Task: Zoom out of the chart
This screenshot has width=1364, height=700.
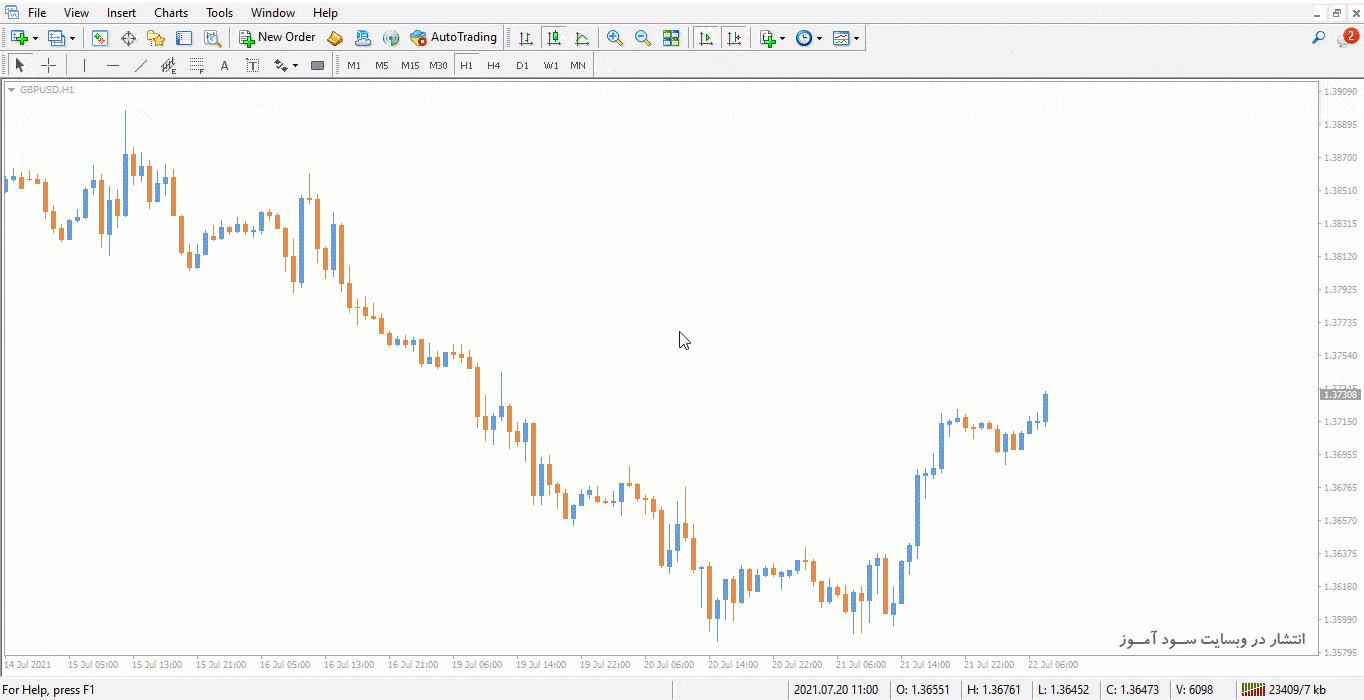Action: [643, 38]
